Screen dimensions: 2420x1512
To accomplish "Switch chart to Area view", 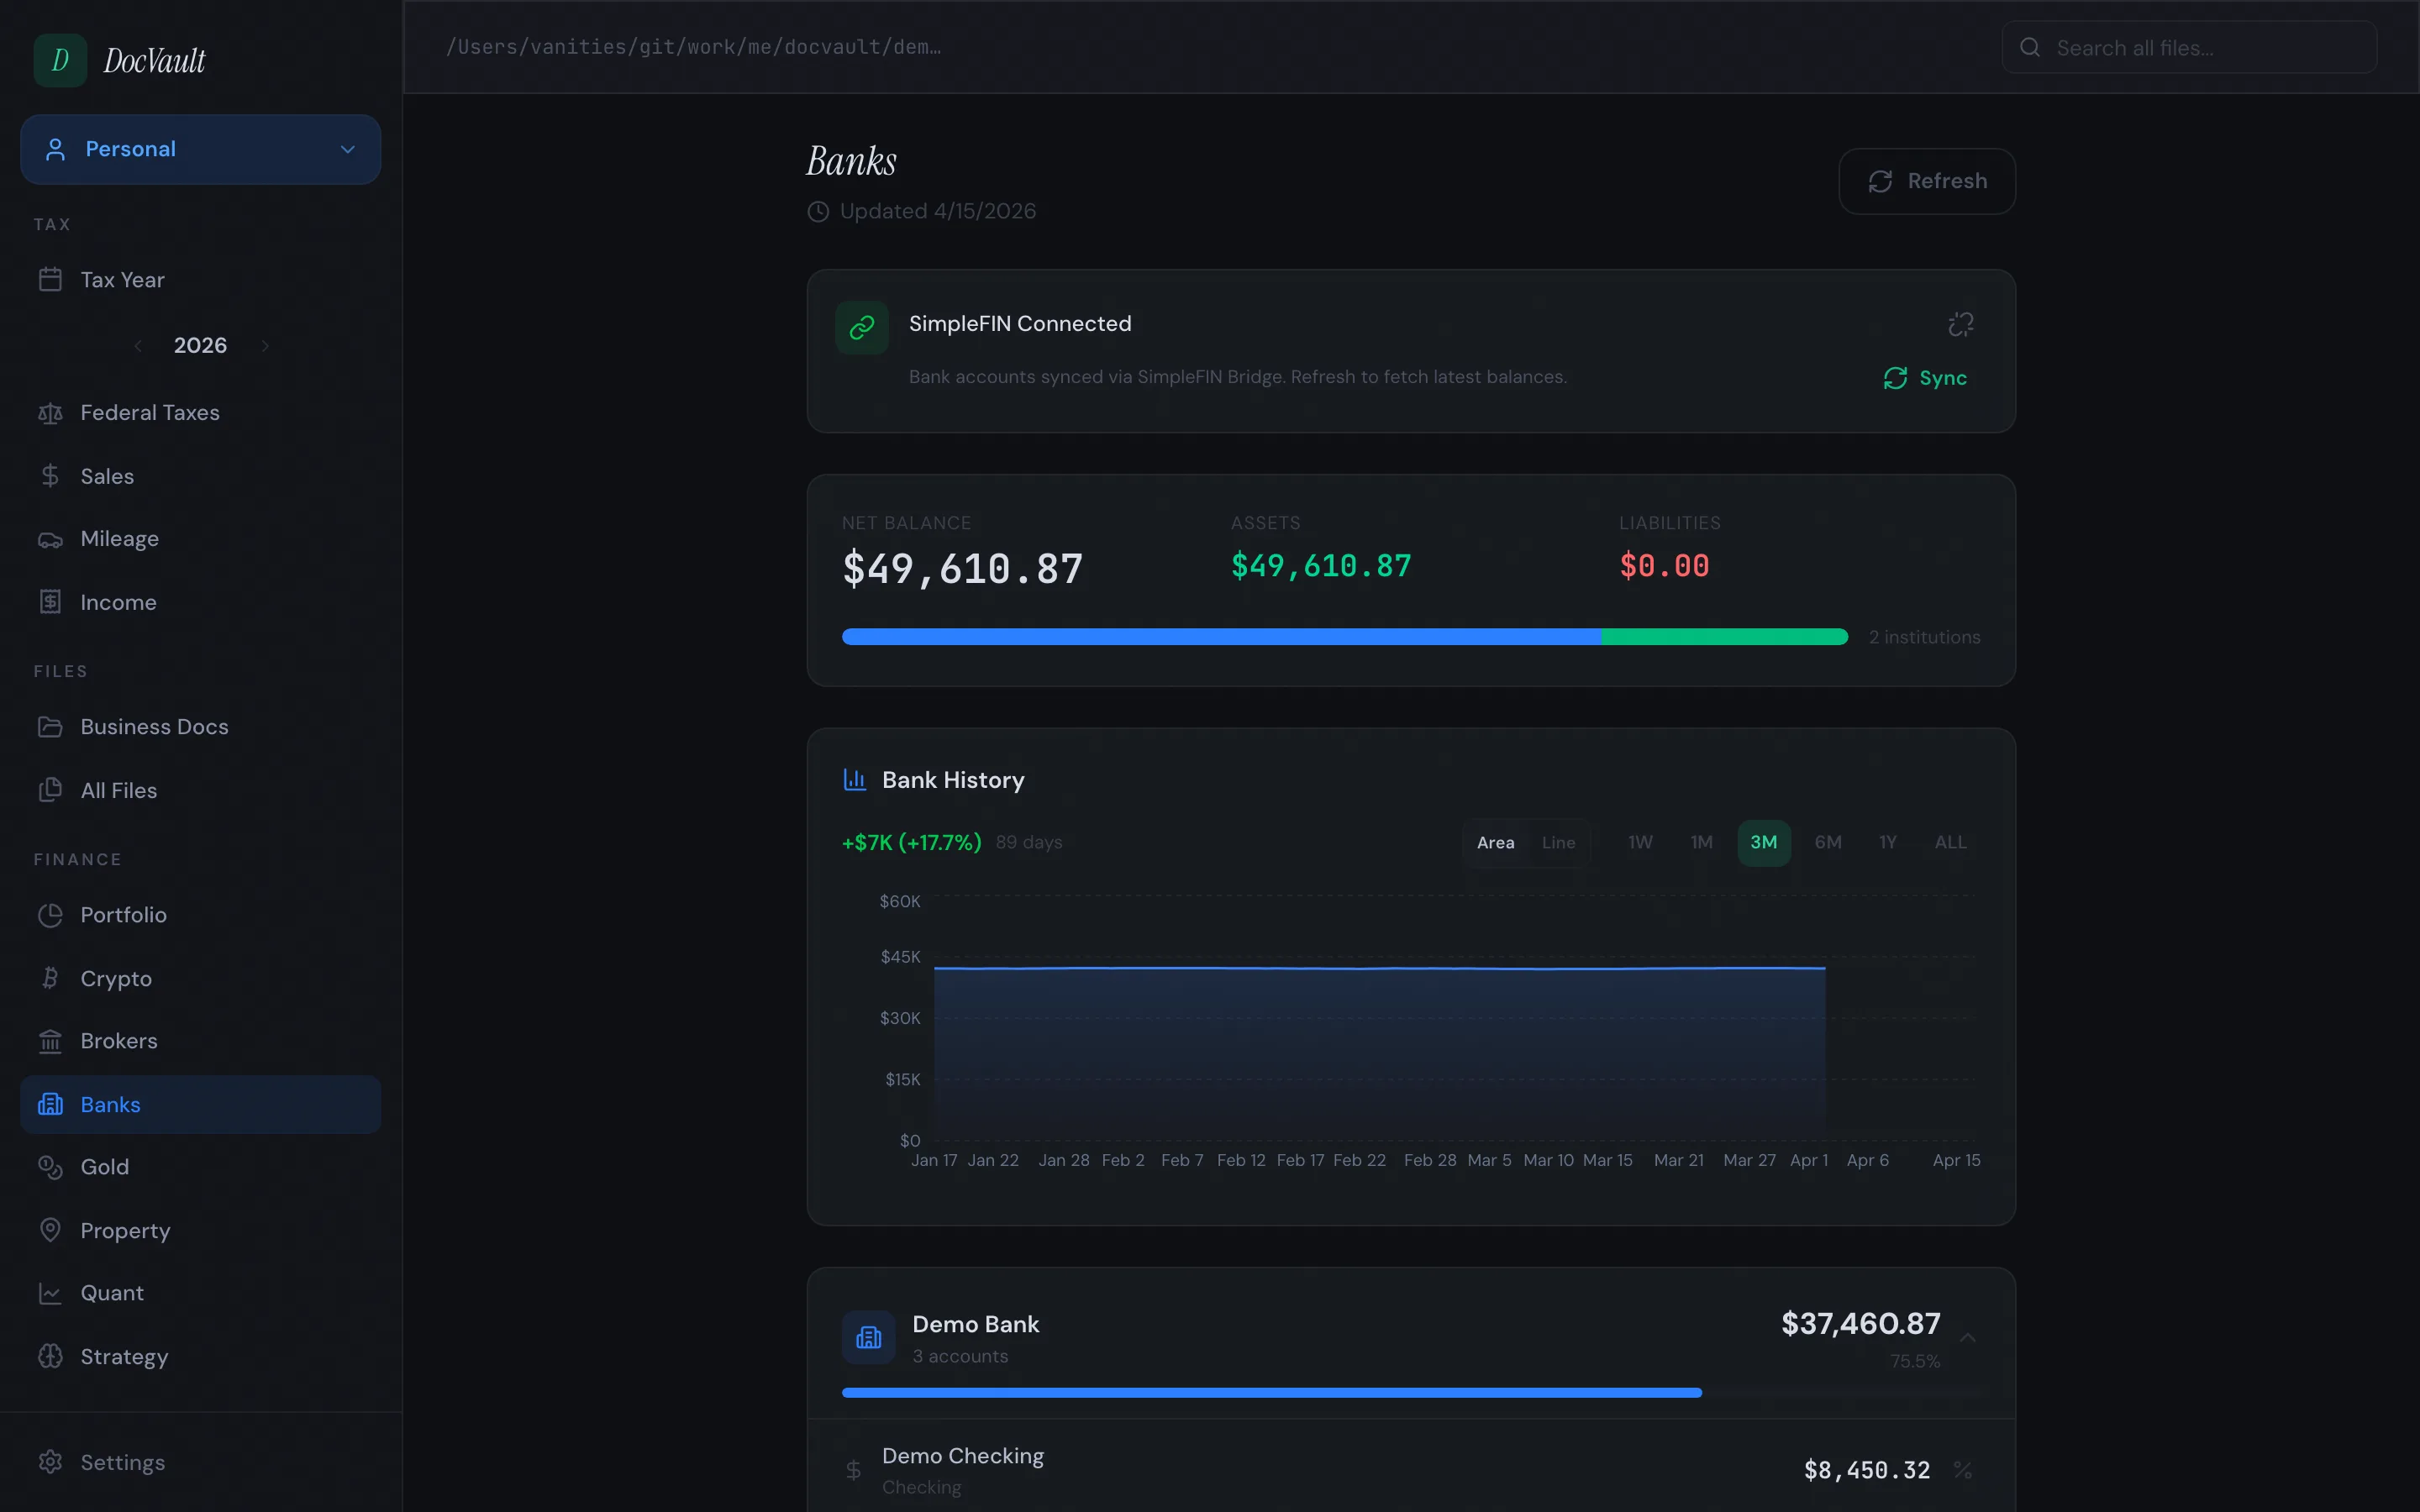I will click(x=1496, y=843).
